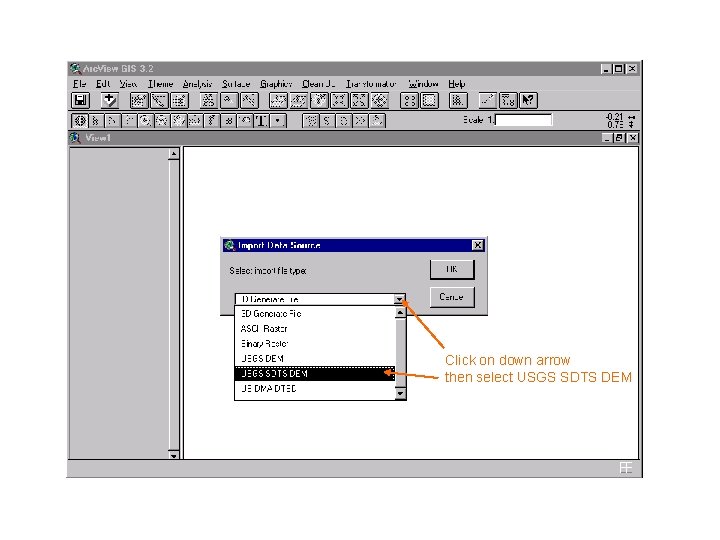The image size is (720, 540).
Task: Open the File menu
Action: 79,84
